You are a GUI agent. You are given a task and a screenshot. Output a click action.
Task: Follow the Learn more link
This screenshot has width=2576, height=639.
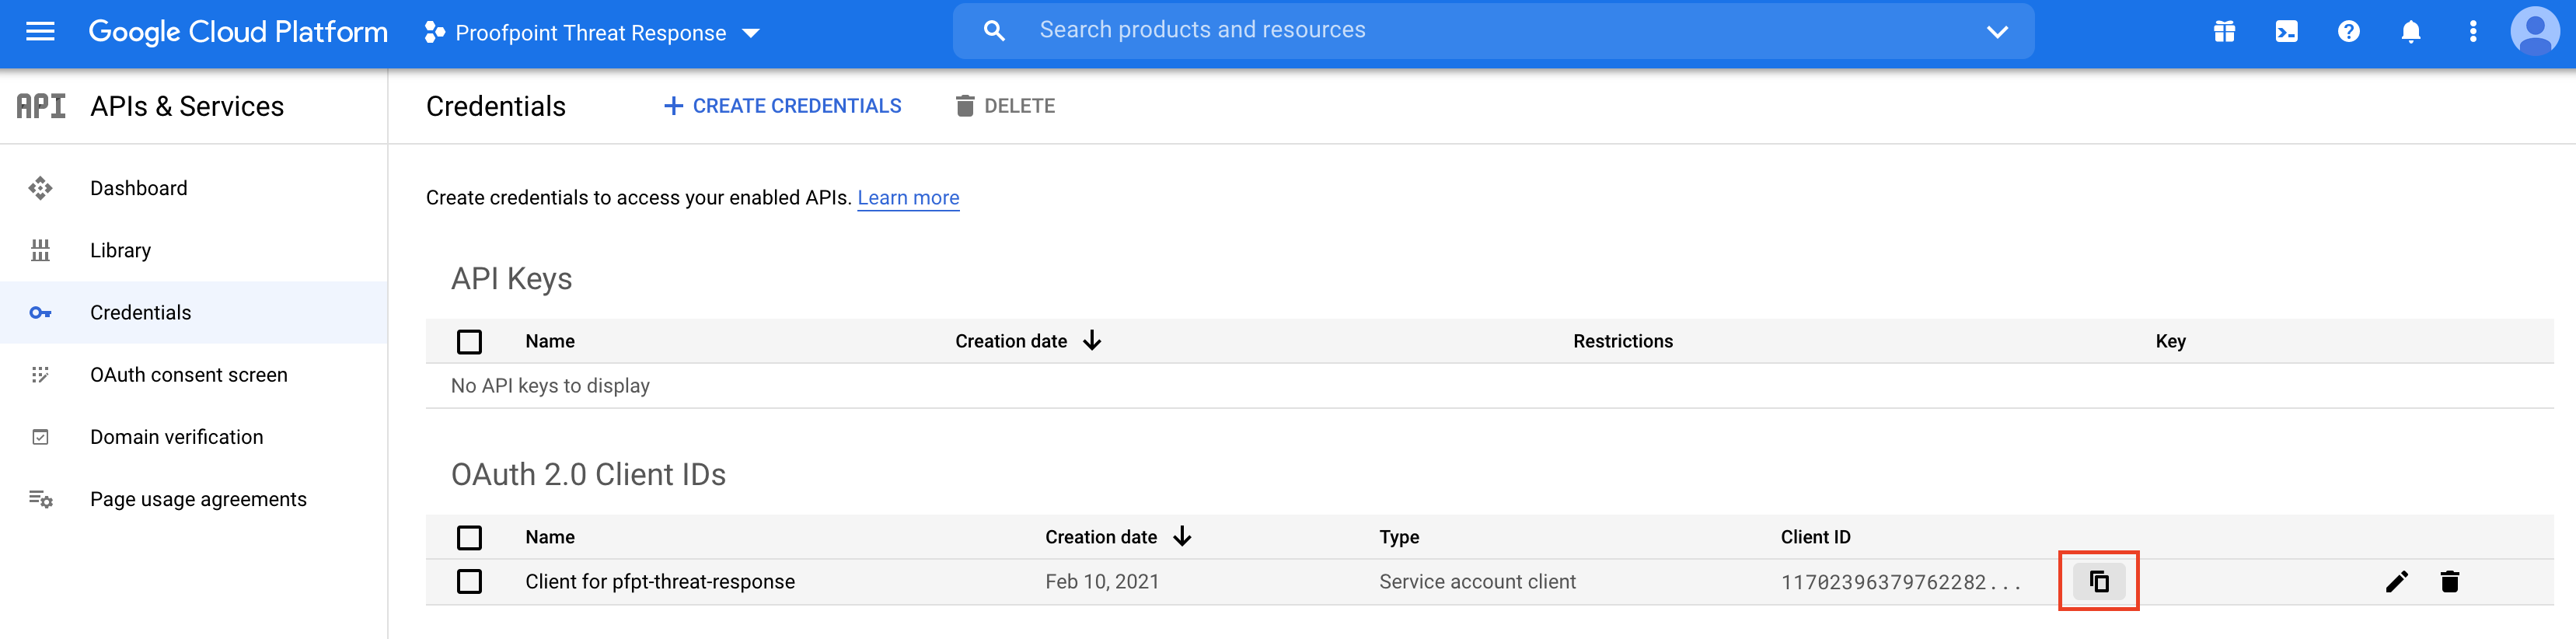click(x=908, y=198)
